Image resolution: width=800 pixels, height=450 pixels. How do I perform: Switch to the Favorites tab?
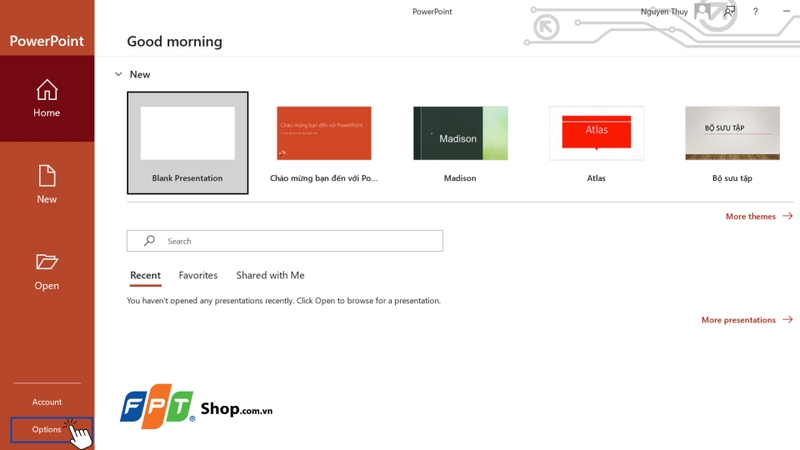point(198,276)
